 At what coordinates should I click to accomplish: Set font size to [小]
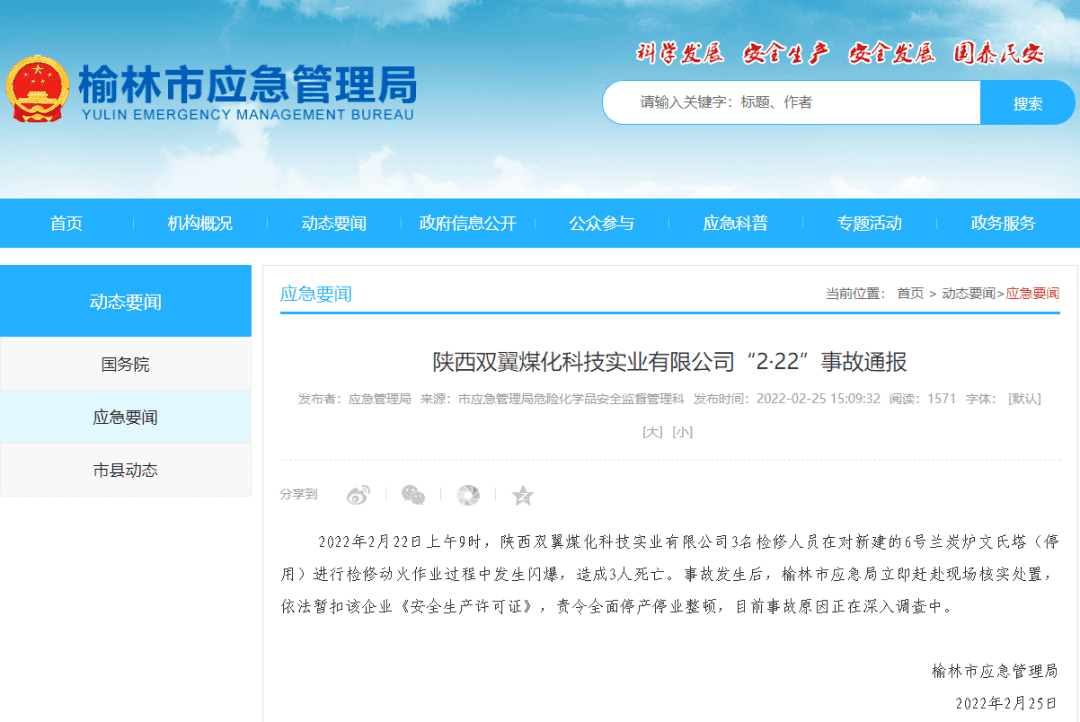tap(683, 432)
